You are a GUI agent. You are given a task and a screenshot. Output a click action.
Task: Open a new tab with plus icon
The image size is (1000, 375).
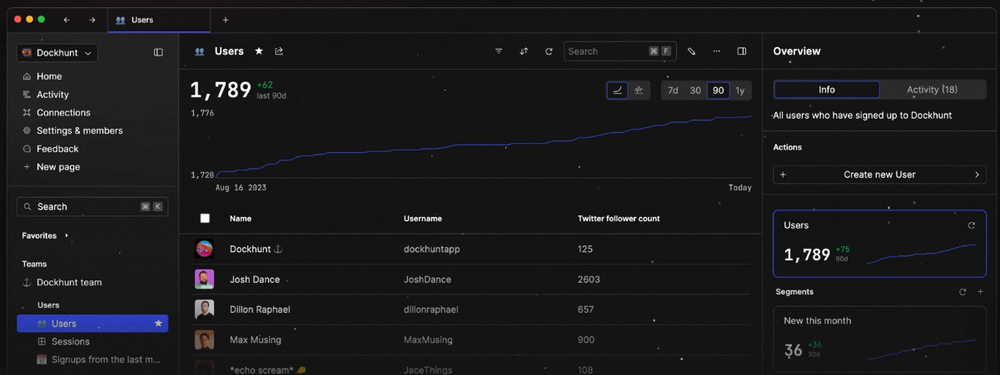225,20
